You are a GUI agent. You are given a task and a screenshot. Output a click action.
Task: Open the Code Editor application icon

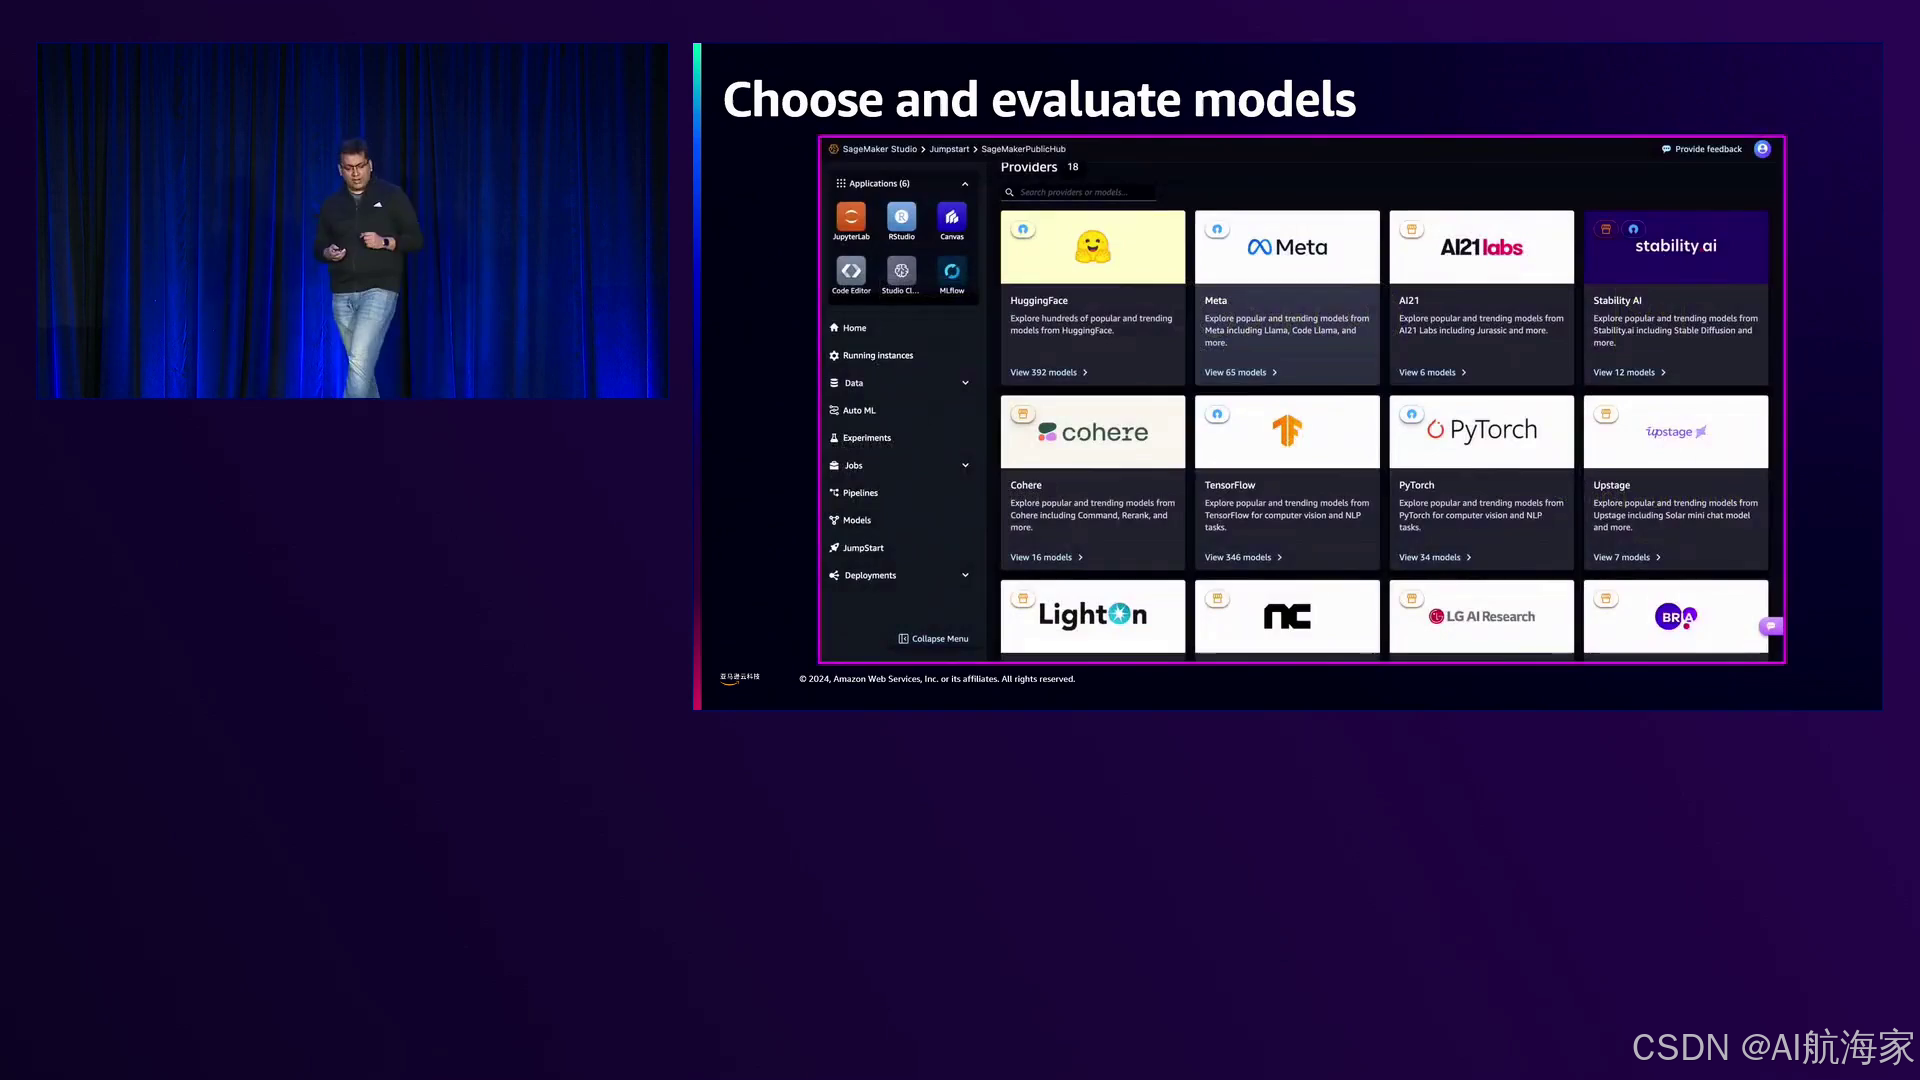[851, 271]
